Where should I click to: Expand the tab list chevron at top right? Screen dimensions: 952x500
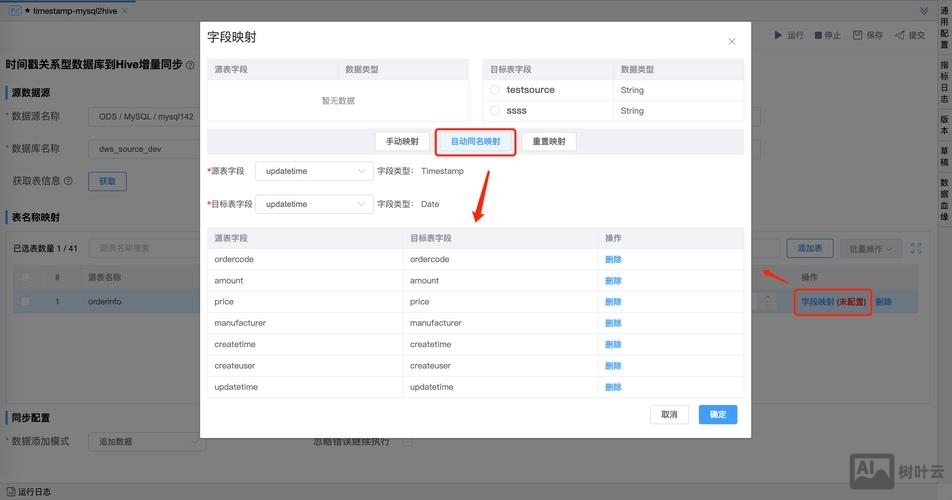923,11
